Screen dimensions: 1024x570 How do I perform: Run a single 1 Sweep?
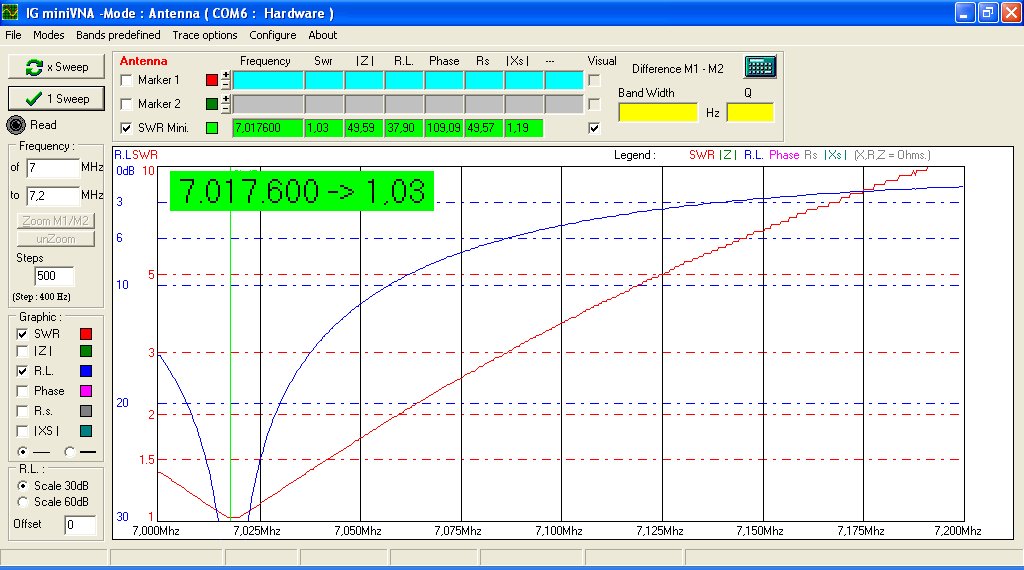(56, 99)
